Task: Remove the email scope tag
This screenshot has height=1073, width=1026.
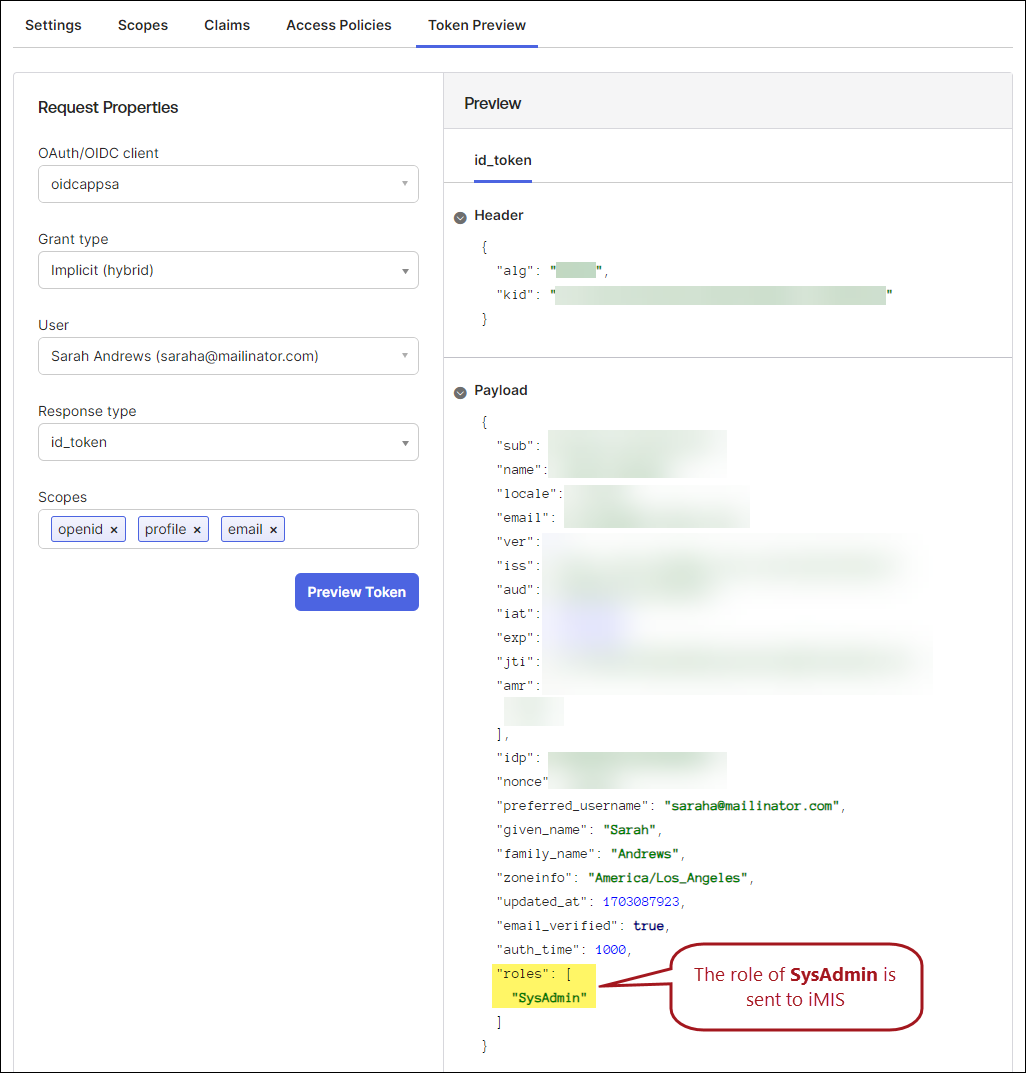Action: [x=273, y=530]
